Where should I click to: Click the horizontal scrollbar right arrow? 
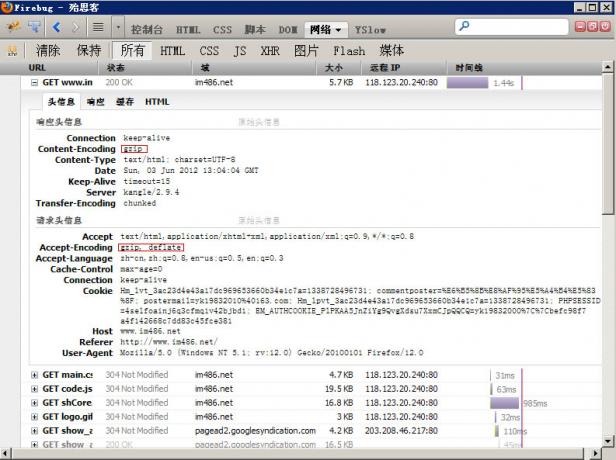(x=596, y=453)
